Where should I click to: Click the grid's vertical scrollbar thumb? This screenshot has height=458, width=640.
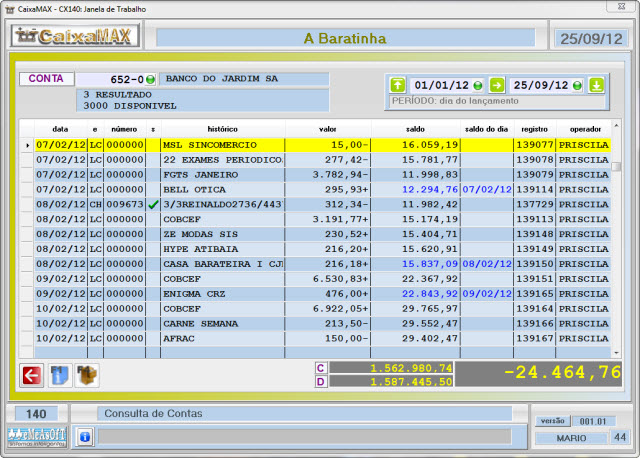coord(617,167)
